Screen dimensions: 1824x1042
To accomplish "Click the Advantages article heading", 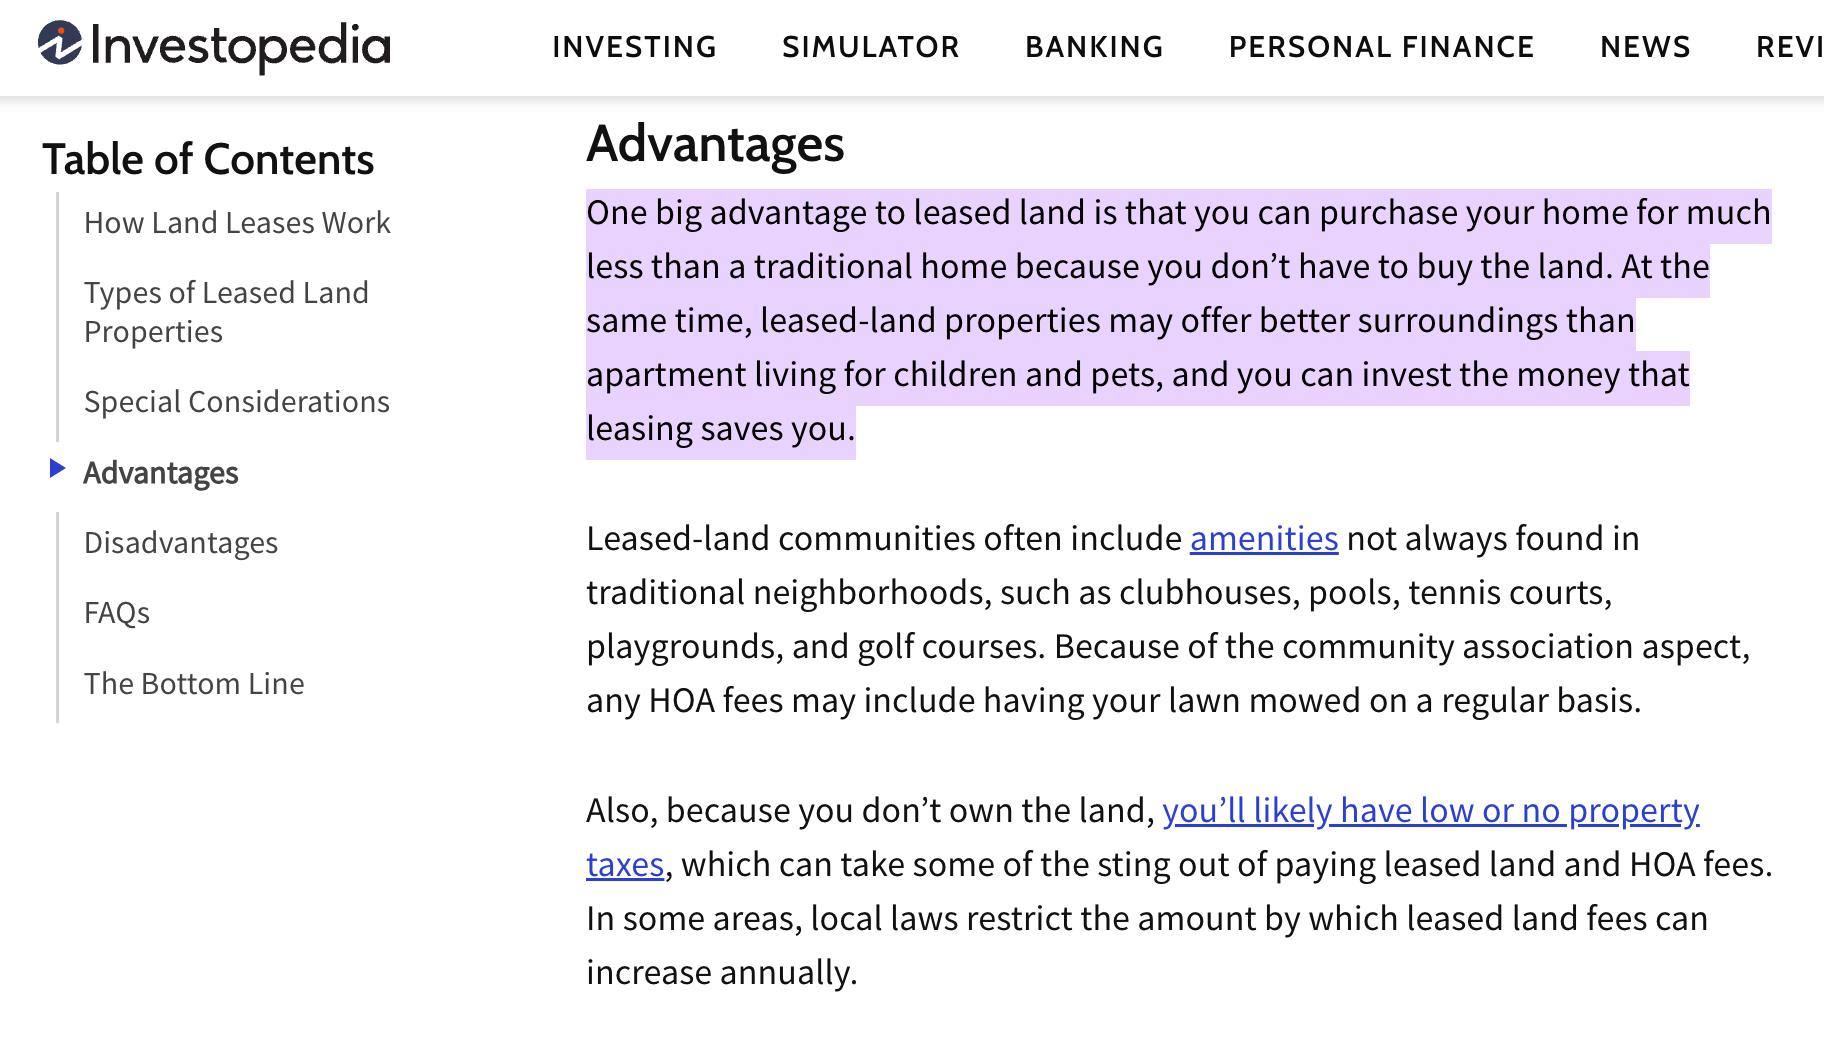I will [715, 143].
